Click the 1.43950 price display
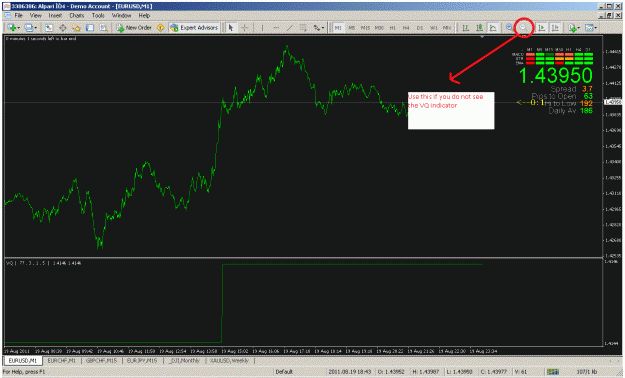Image resolution: width=625 pixels, height=378 pixels. 556,75
